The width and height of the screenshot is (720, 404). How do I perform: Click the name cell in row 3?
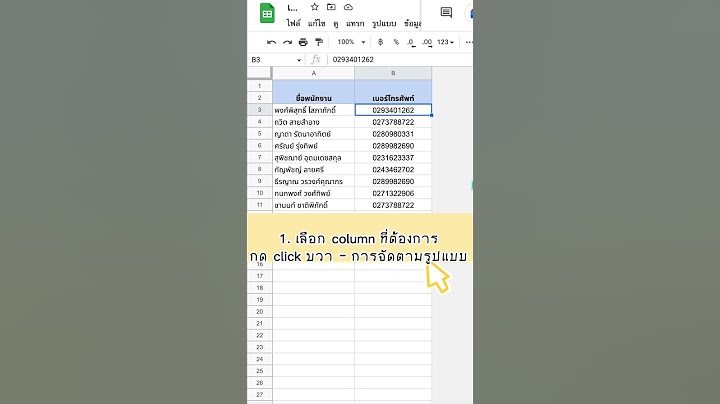click(x=314, y=110)
